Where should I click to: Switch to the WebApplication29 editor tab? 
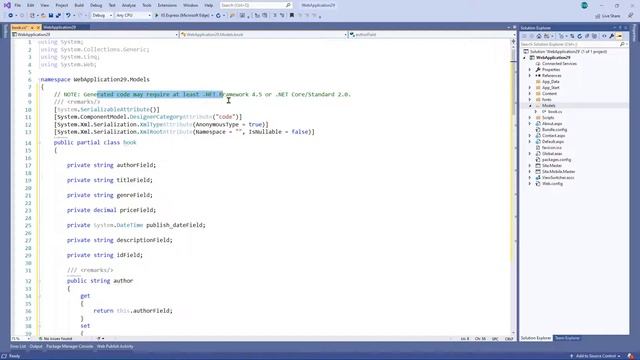pyautogui.click(x=60, y=27)
